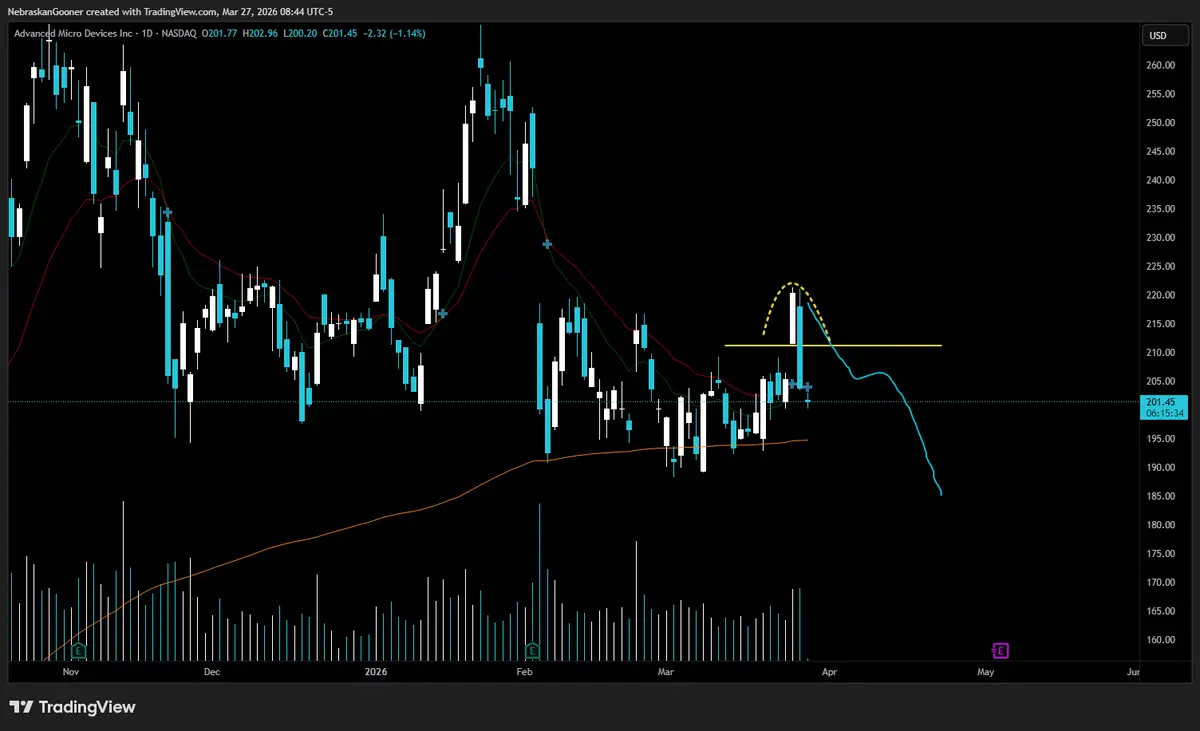This screenshot has height=731, width=1200.
Task: Click the purple upcoming earnings E marker
Action: 1000,651
